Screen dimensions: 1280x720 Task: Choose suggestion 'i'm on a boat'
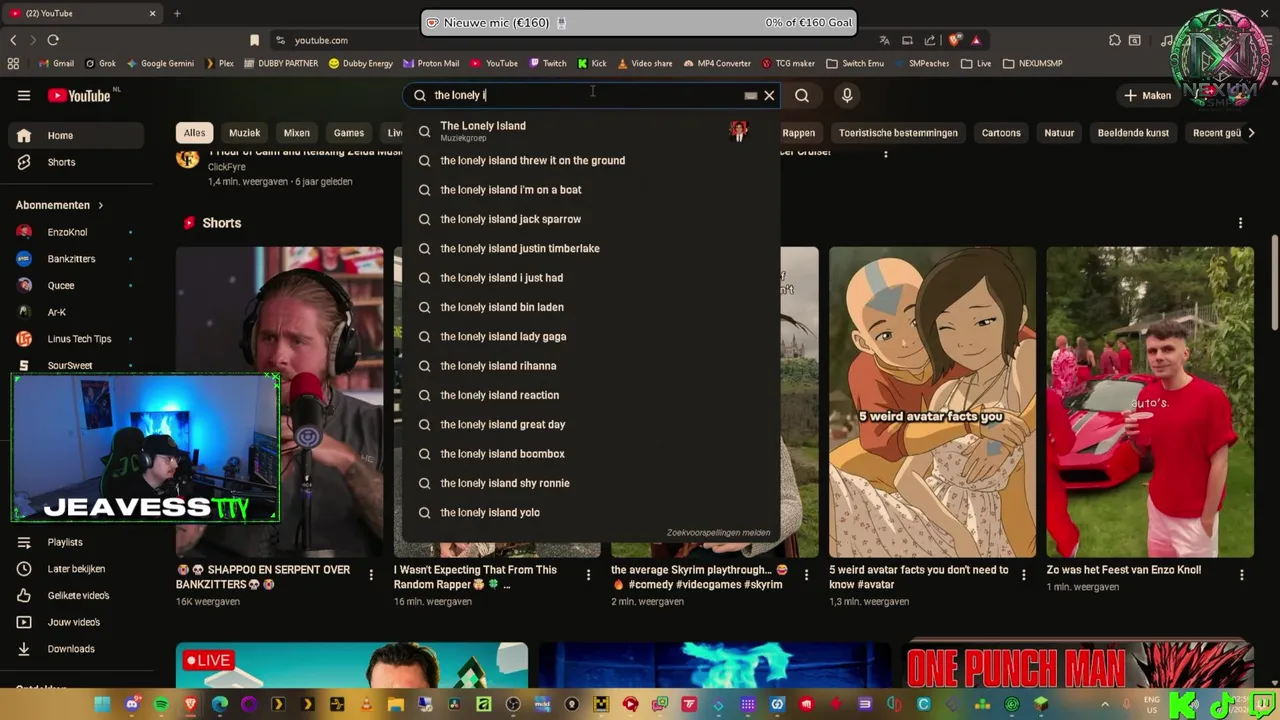coord(590,190)
